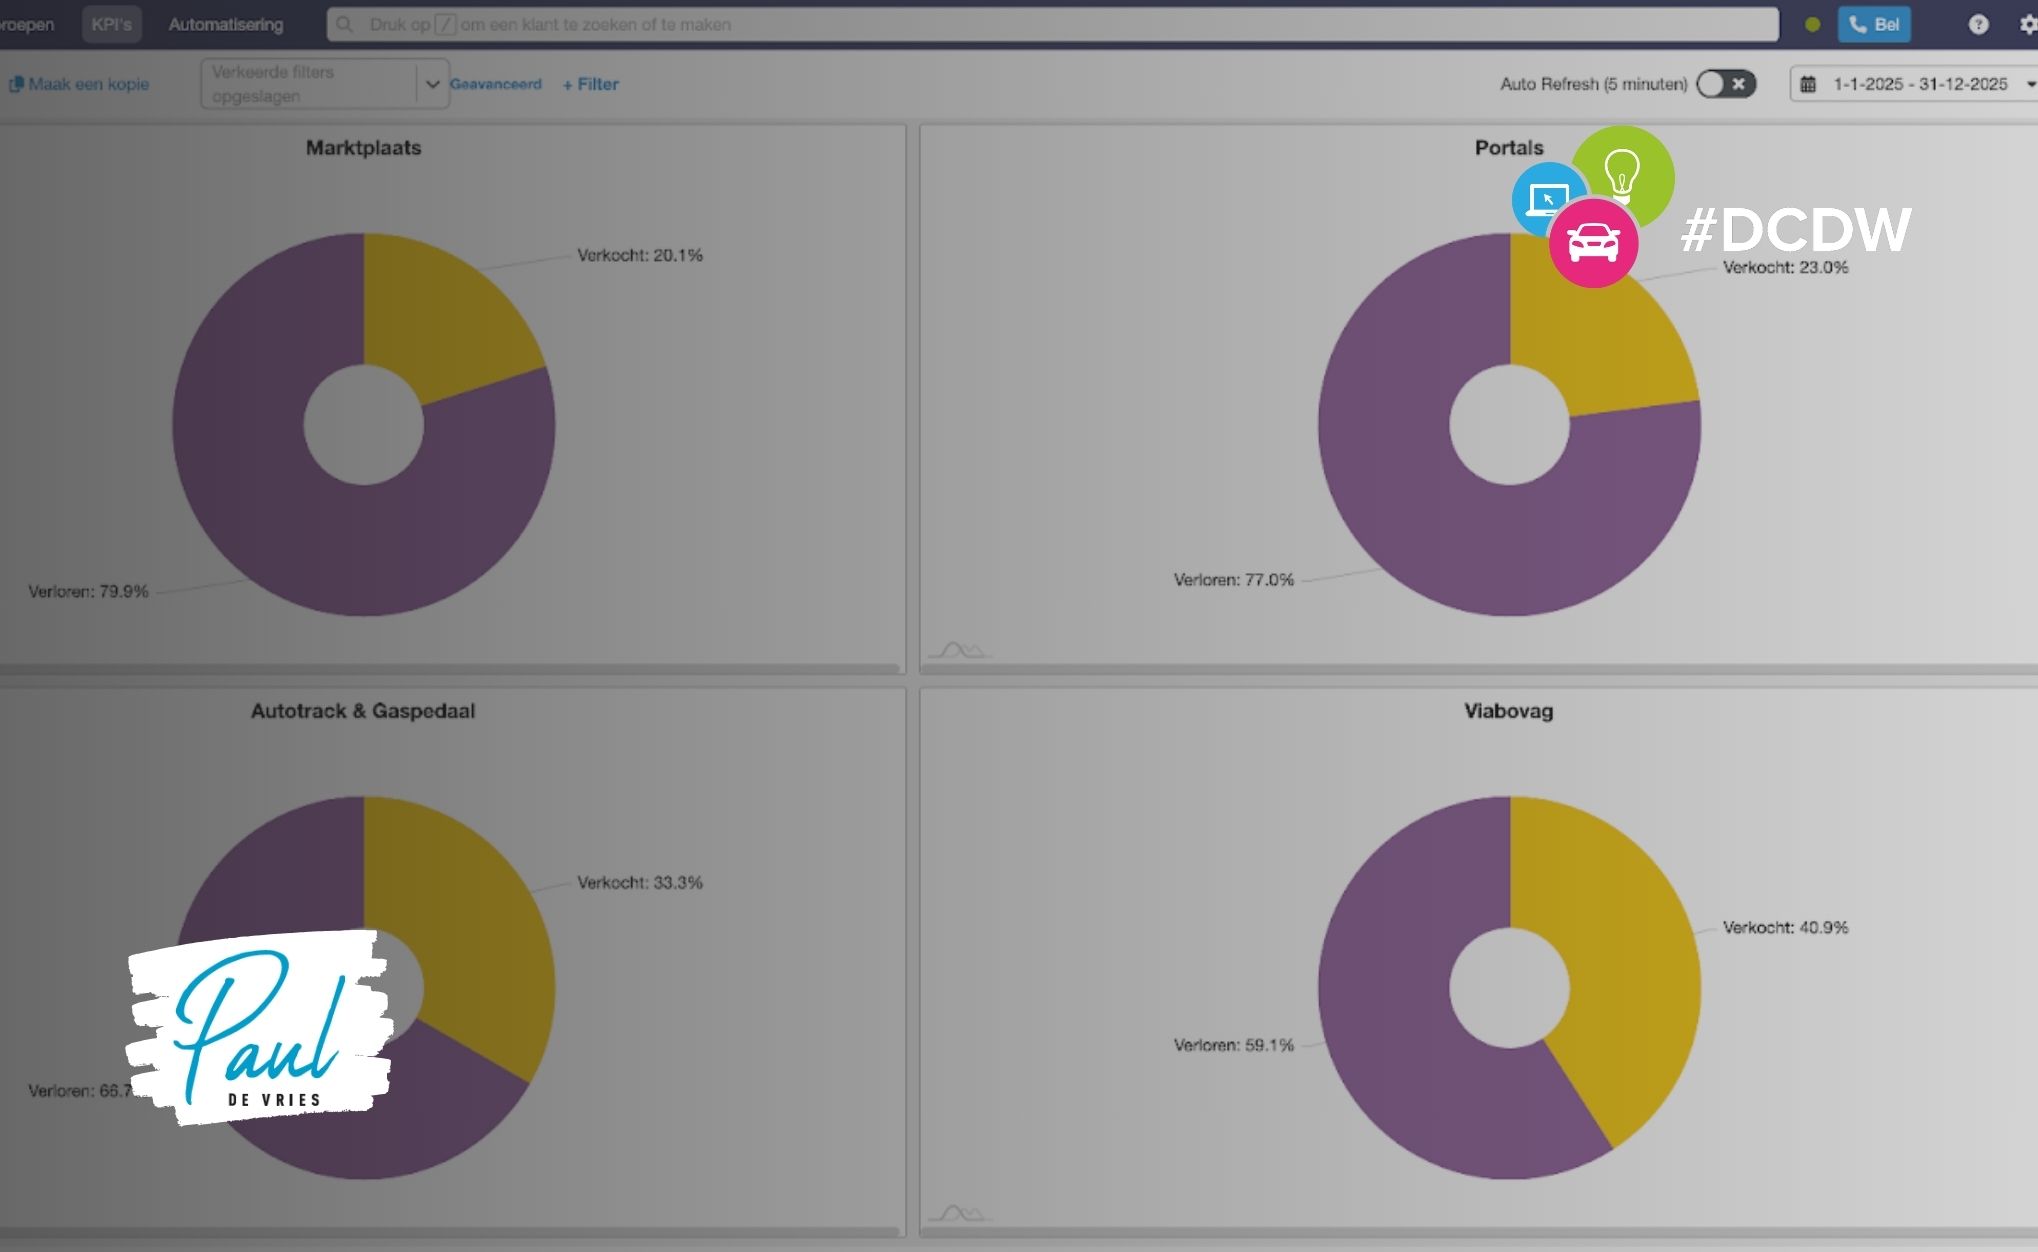Click the calendar icon in date range

[x=1808, y=84]
